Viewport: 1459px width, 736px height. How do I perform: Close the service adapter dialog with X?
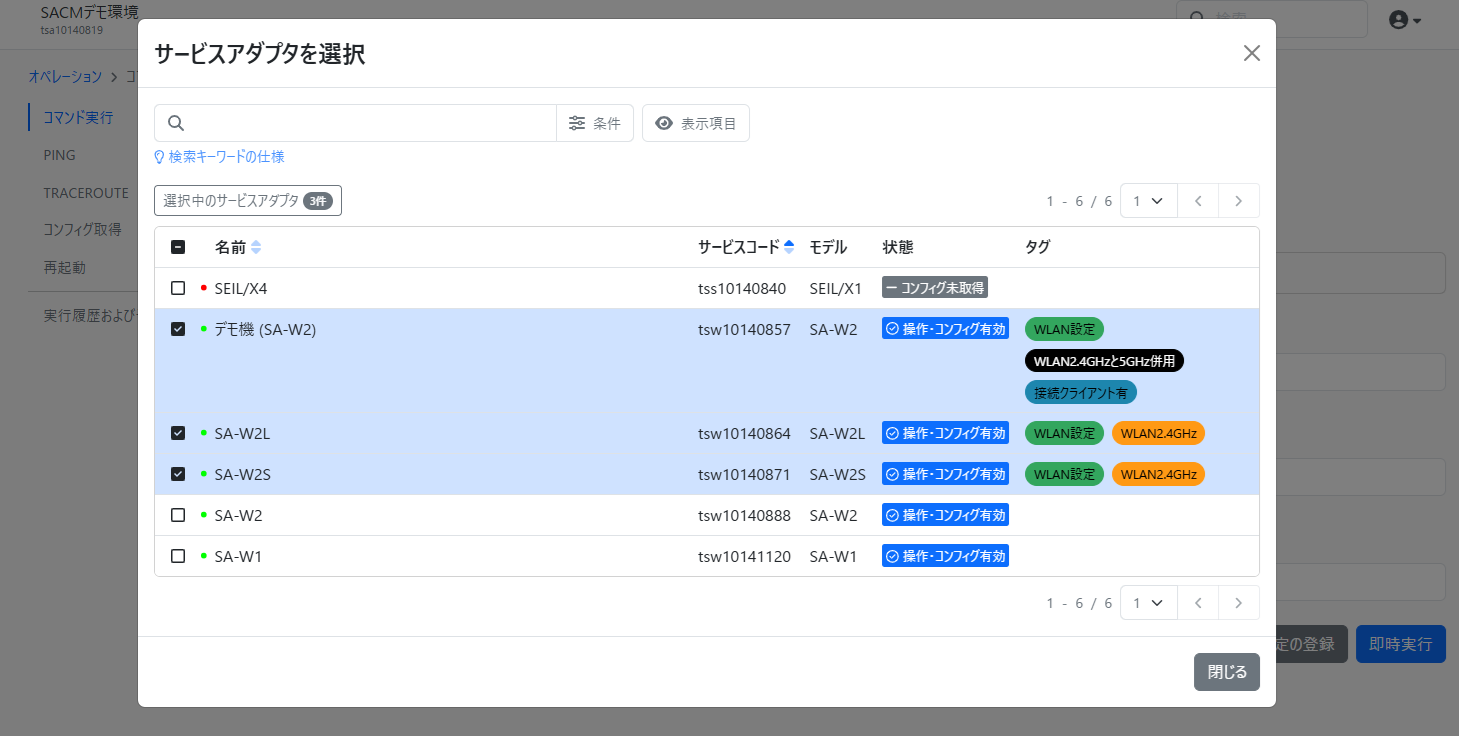point(1251,54)
